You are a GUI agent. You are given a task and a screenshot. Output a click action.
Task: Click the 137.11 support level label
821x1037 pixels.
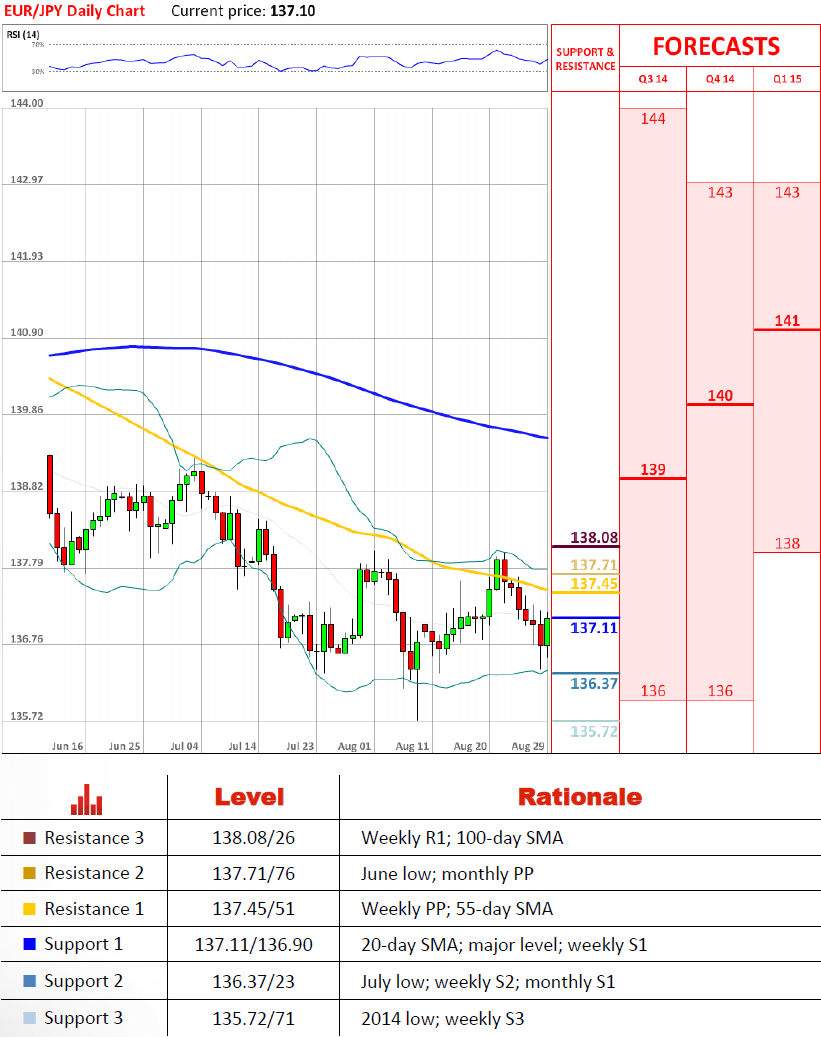coord(594,628)
